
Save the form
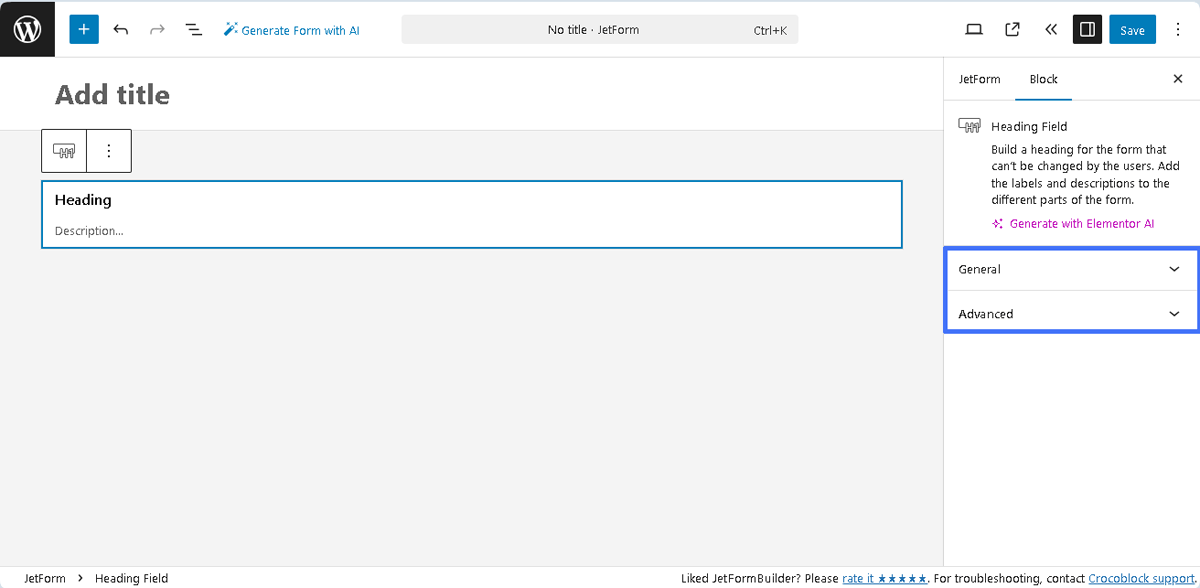click(1132, 30)
